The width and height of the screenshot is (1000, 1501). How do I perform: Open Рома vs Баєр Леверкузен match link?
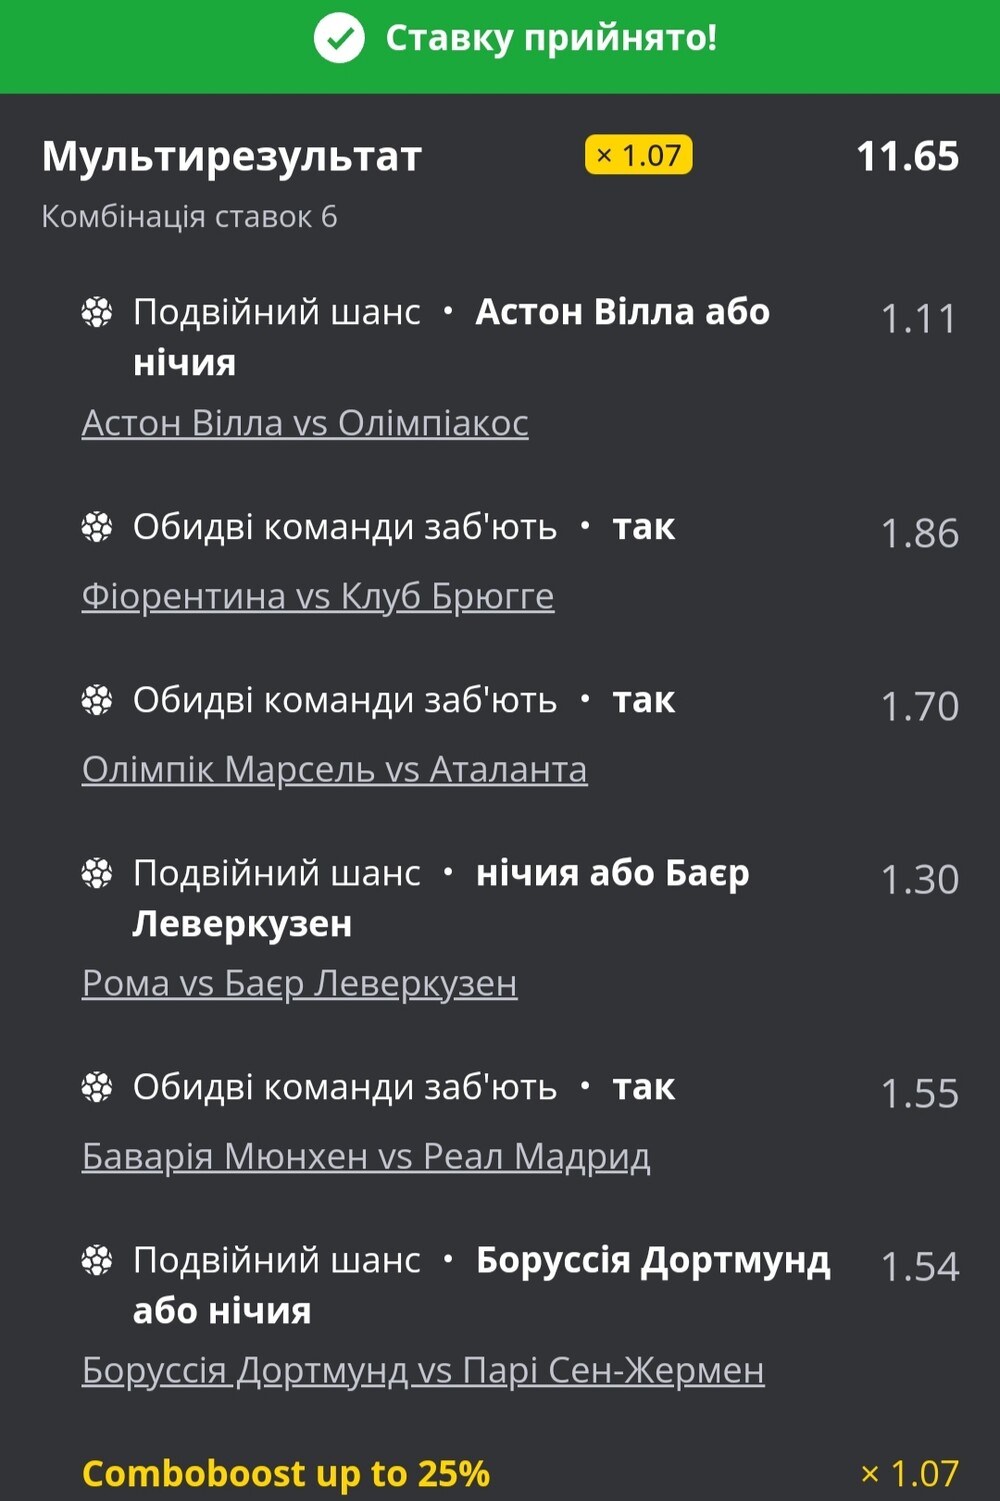pyautogui.click(x=299, y=984)
